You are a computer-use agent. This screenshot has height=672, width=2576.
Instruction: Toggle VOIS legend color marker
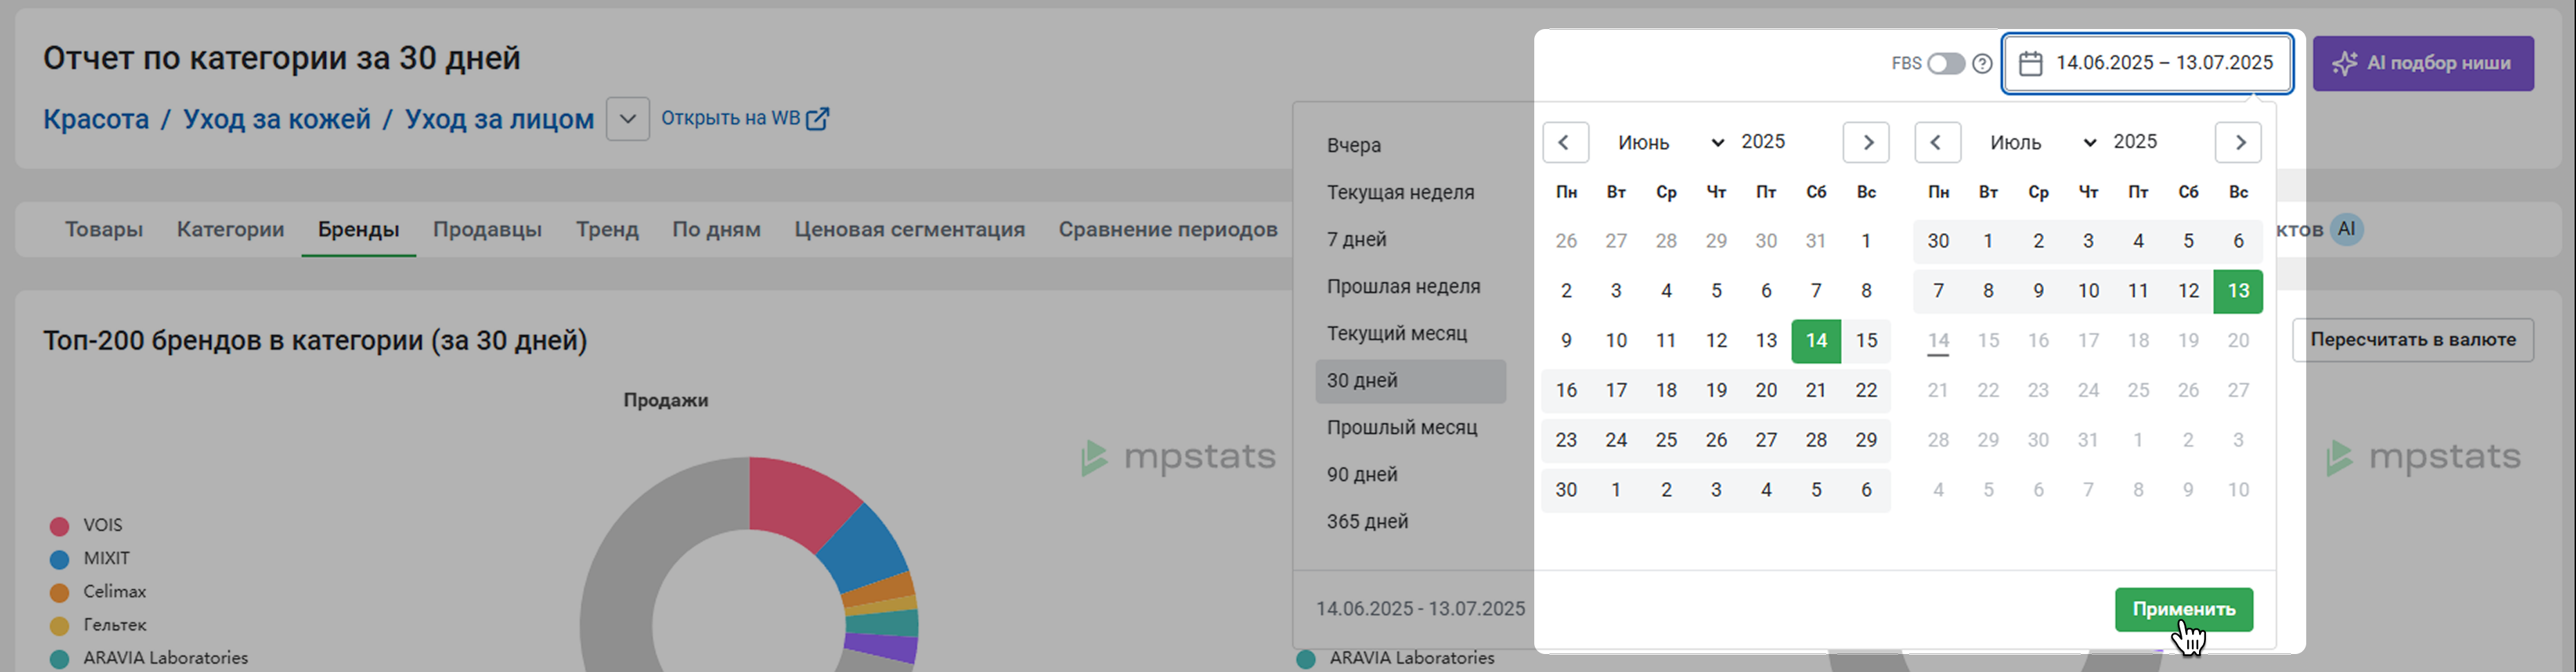60,526
